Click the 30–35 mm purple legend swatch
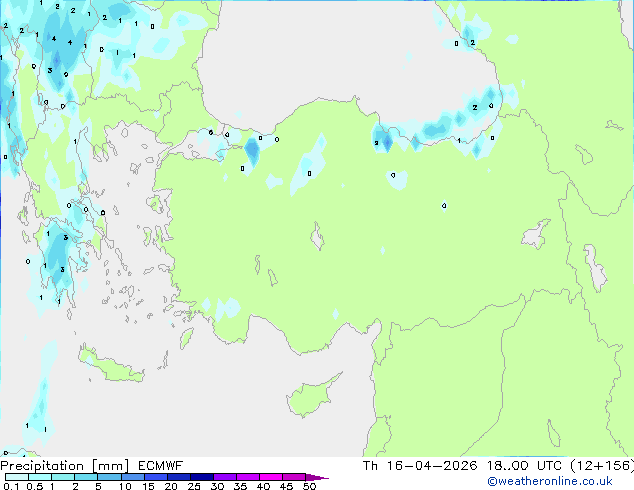The image size is (634, 490). pos(225,477)
